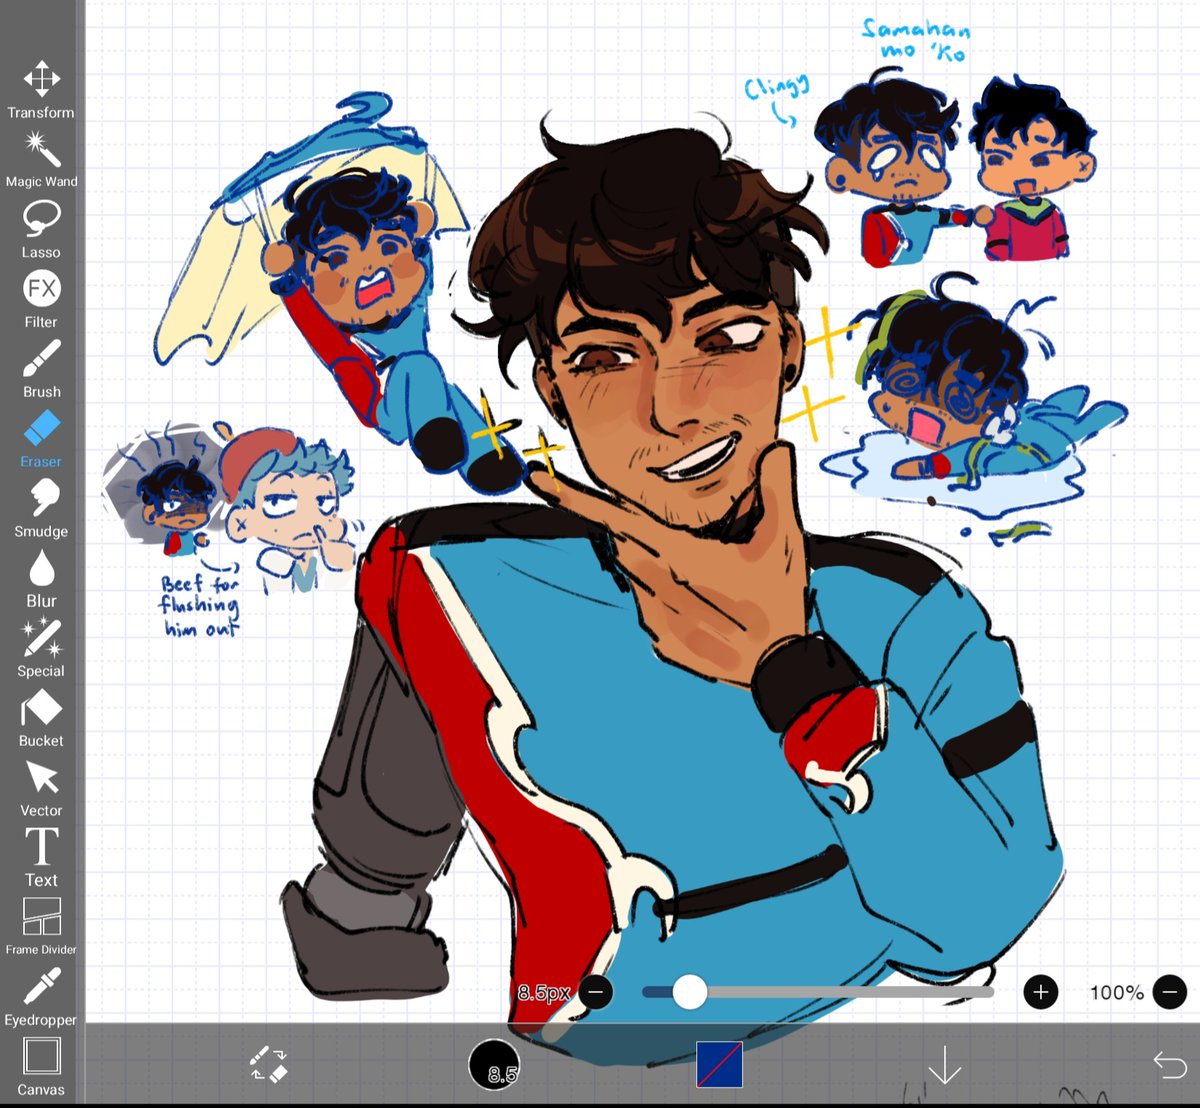
Task: Select the Frame Divider tool
Action: tap(41, 927)
